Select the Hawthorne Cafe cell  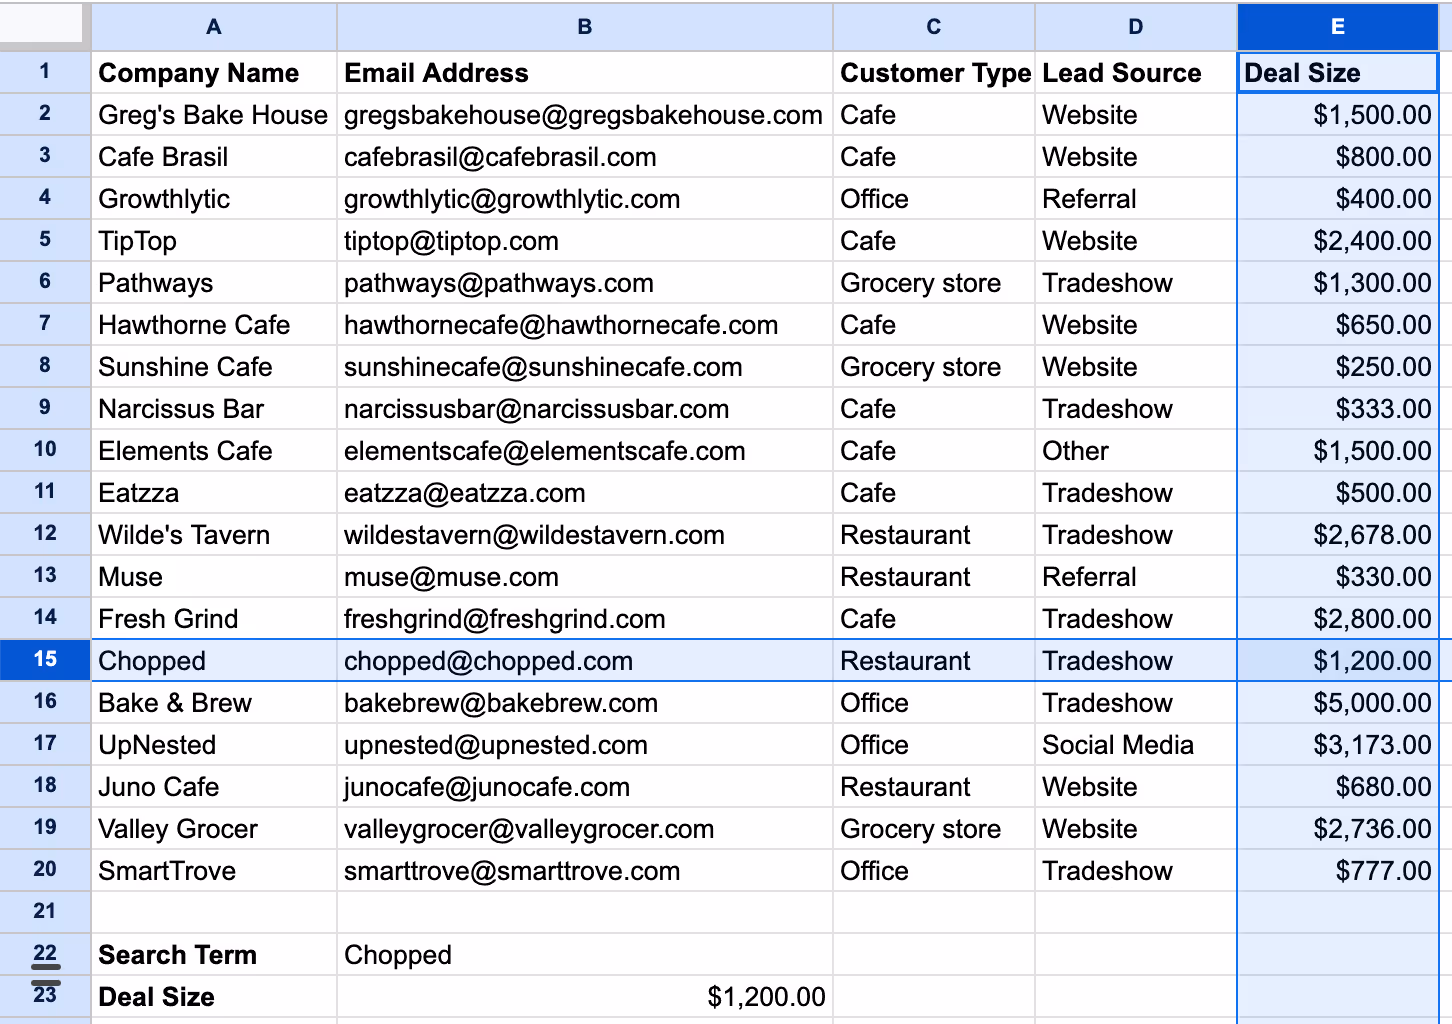point(214,325)
